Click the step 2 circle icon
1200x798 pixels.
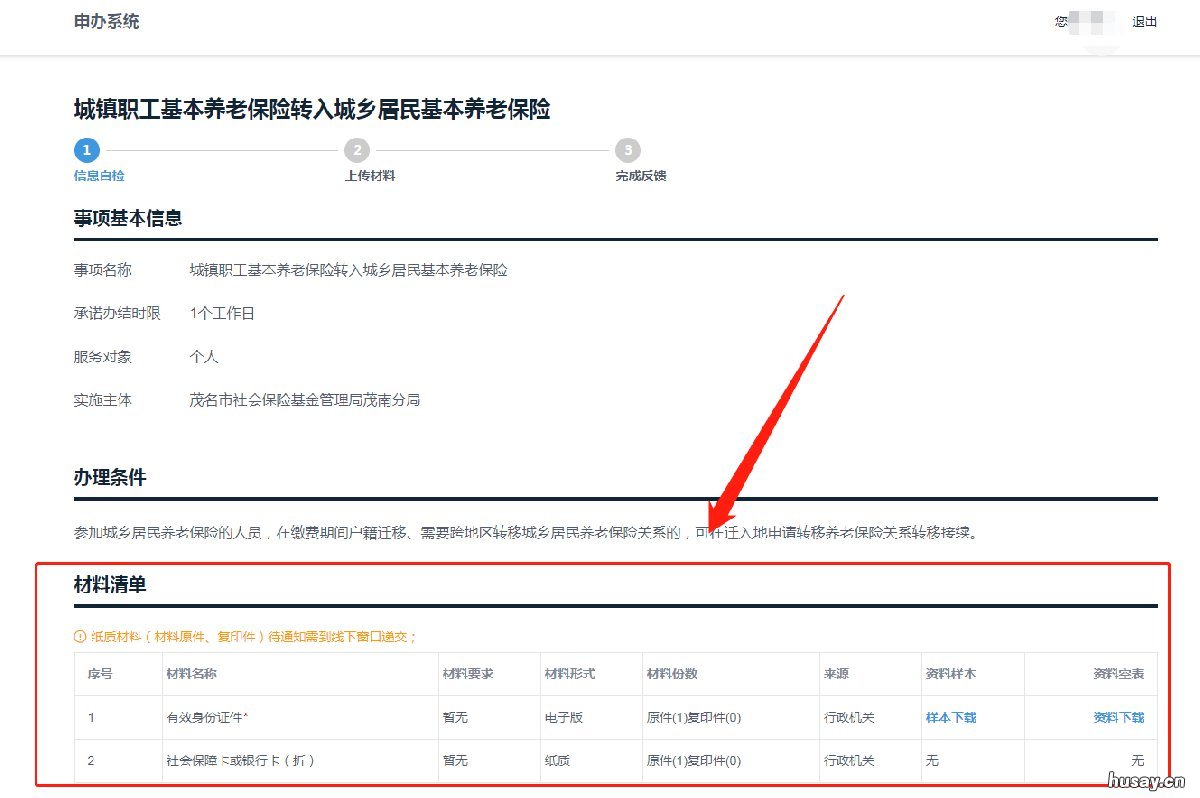pyautogui.click(x=356, y=150)
